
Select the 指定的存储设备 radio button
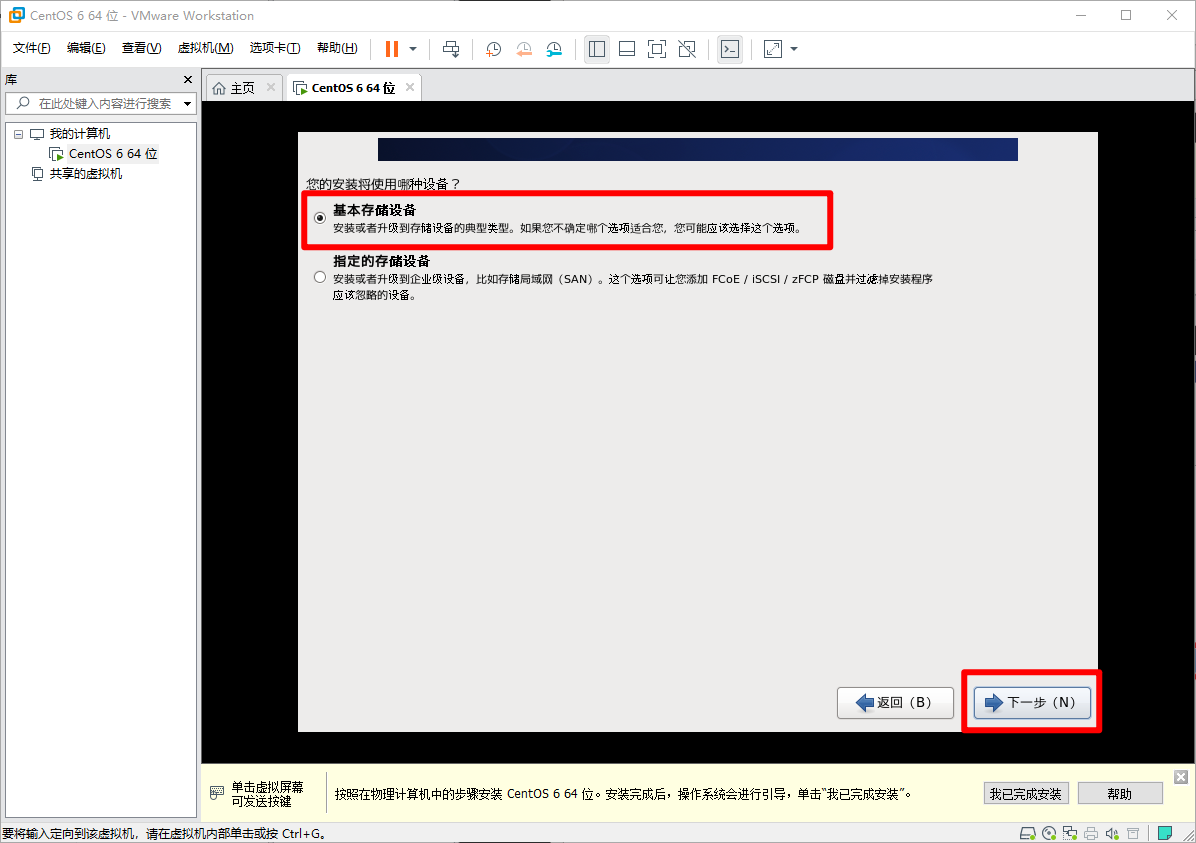click(320, 278)
